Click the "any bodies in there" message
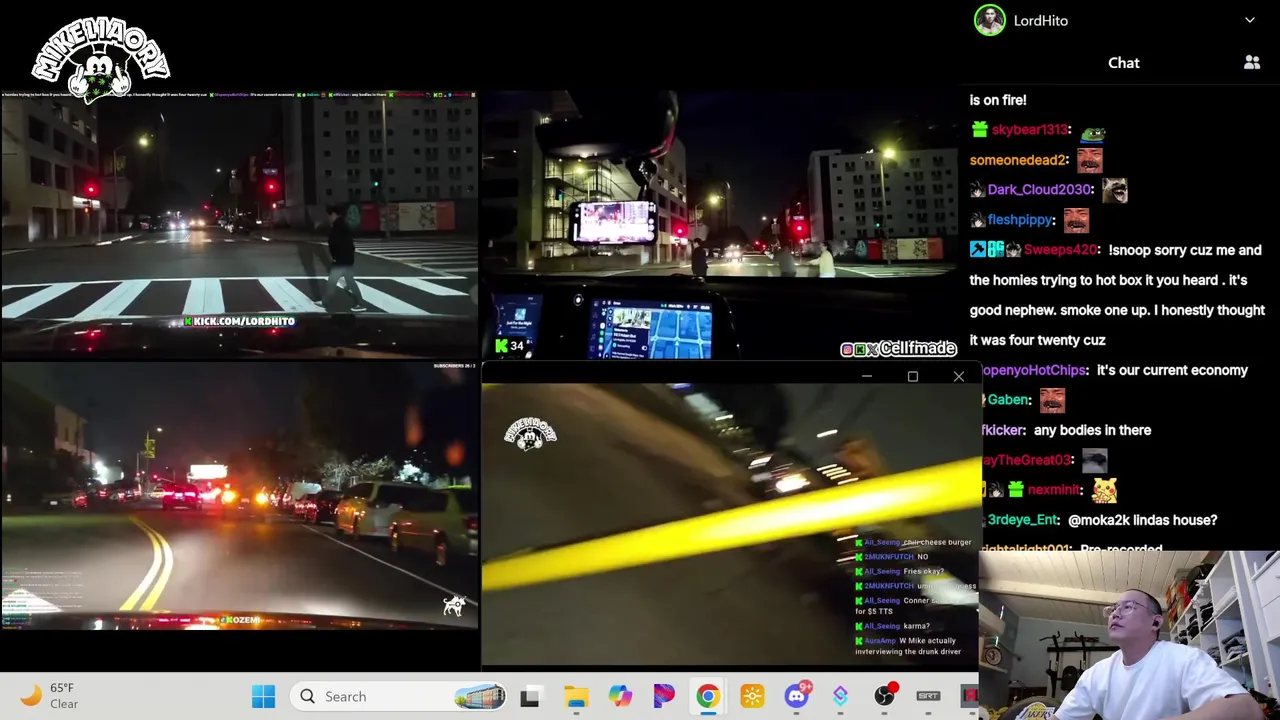Viewport: 1280px width, 720px height. [1092, 430]
